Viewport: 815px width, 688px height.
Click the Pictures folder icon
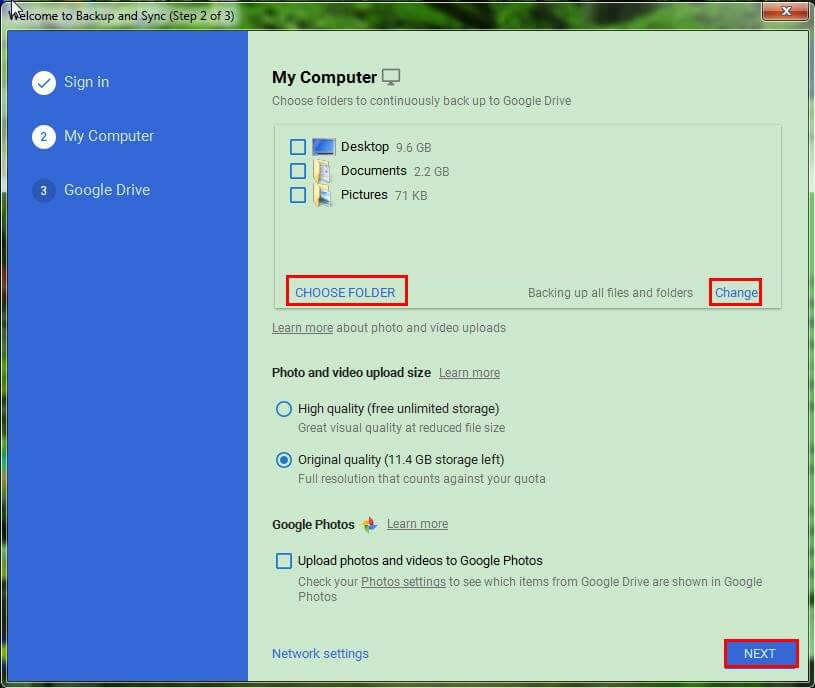click(322, 195)
